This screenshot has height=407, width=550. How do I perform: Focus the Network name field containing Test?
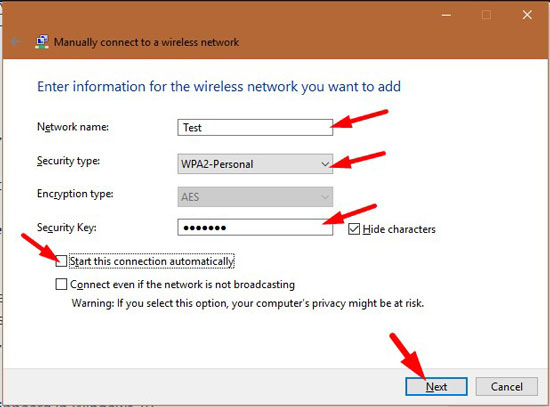tap(255, 127)
